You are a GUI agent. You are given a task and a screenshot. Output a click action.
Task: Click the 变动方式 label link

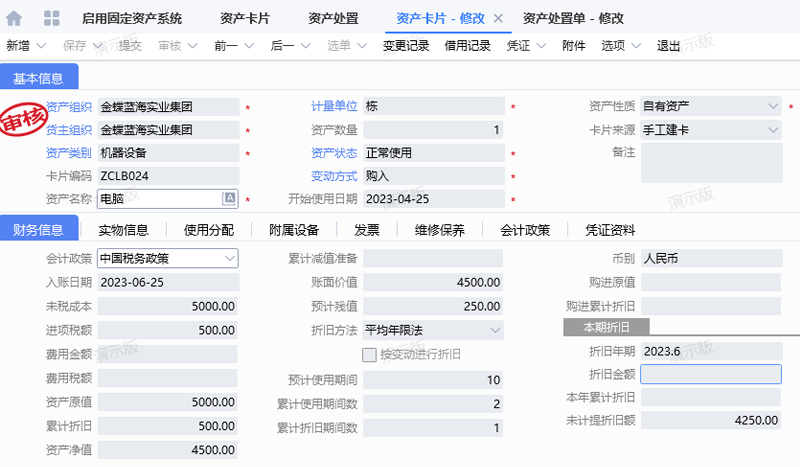pos(334,176)
